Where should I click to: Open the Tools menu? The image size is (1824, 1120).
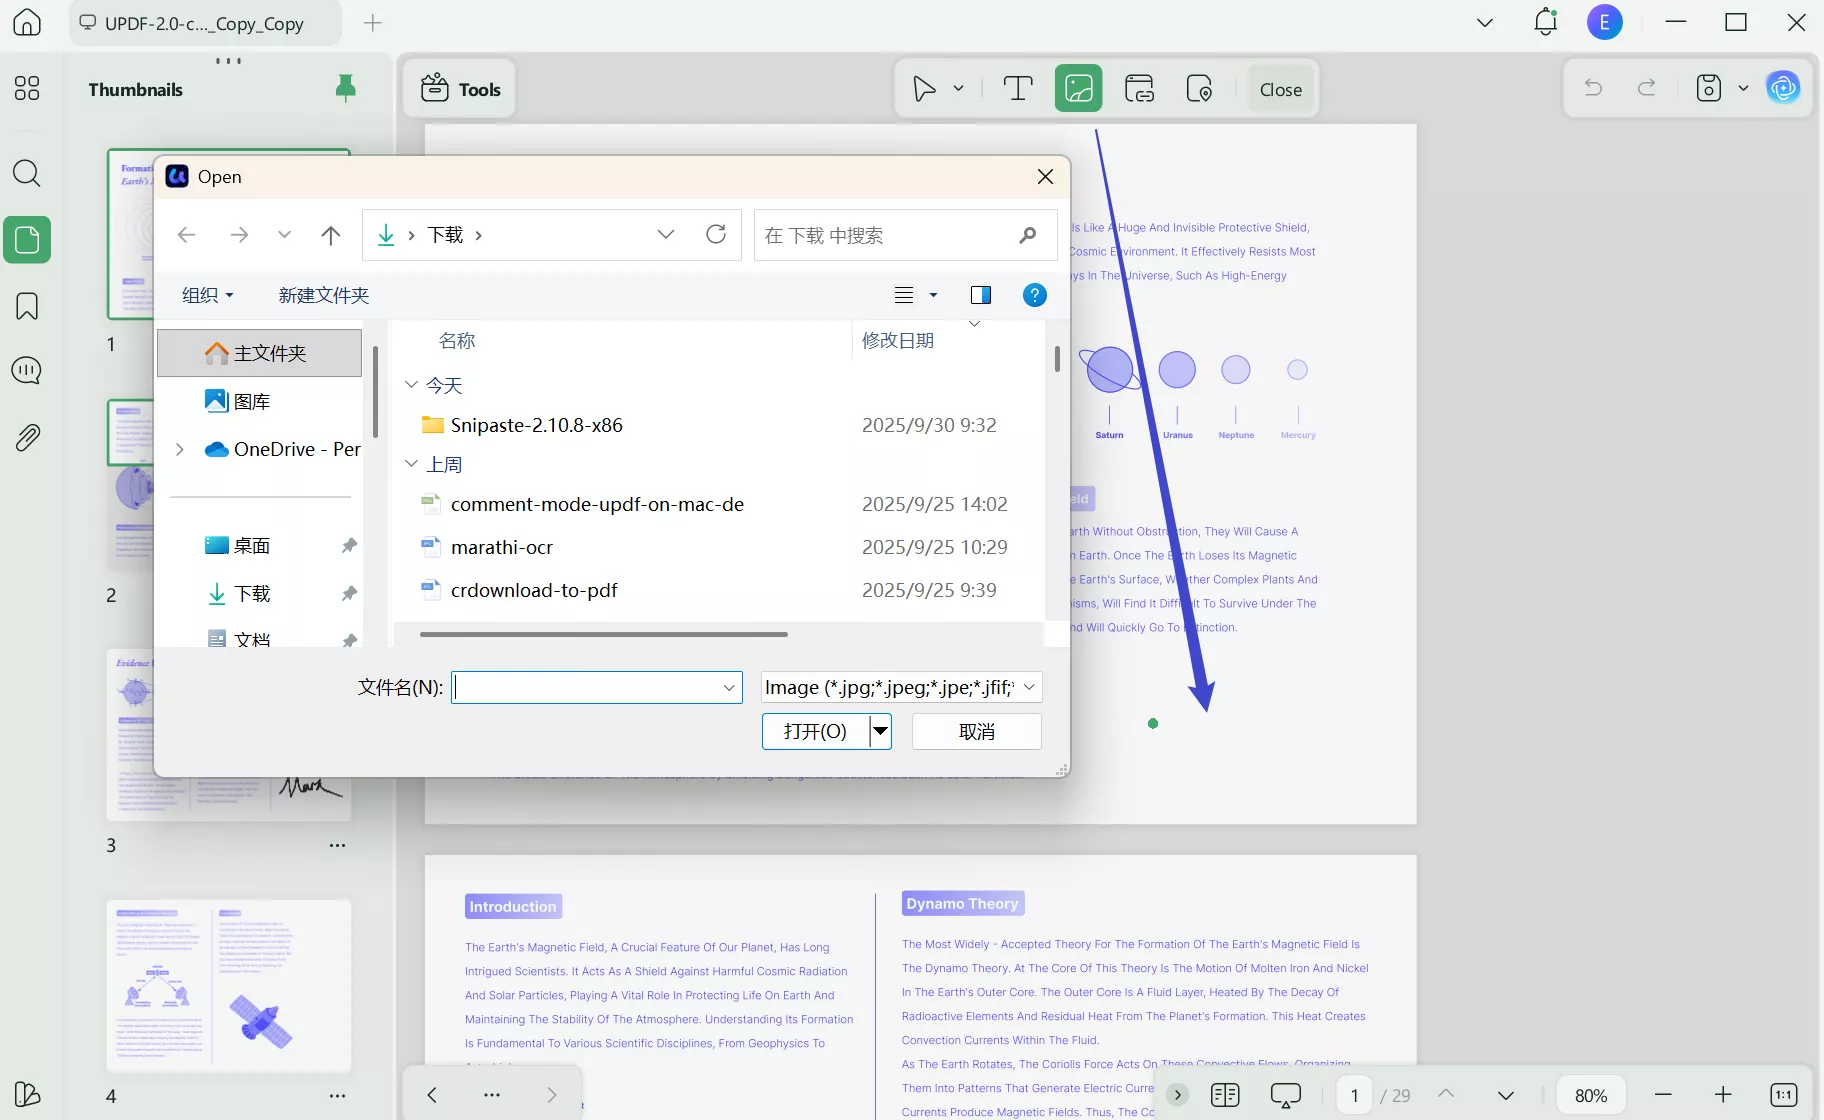click(x=460, y=89)
